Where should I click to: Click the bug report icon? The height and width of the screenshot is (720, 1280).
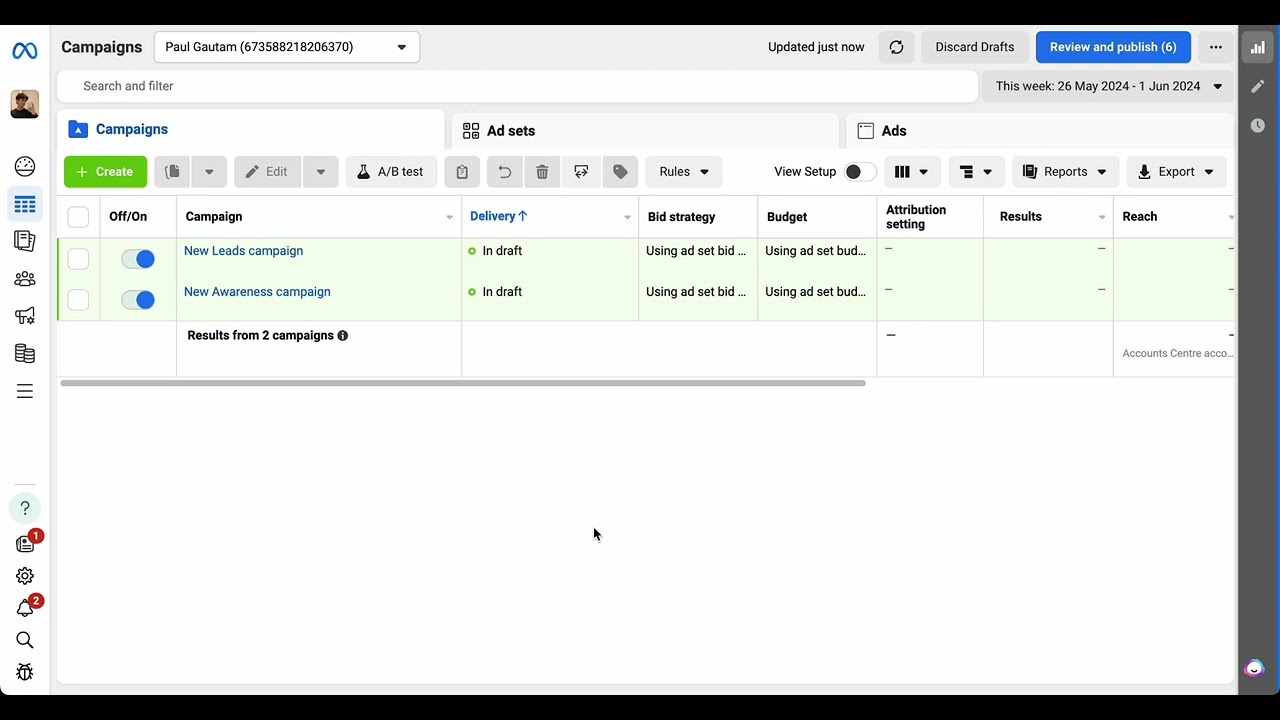click(25, 672)
